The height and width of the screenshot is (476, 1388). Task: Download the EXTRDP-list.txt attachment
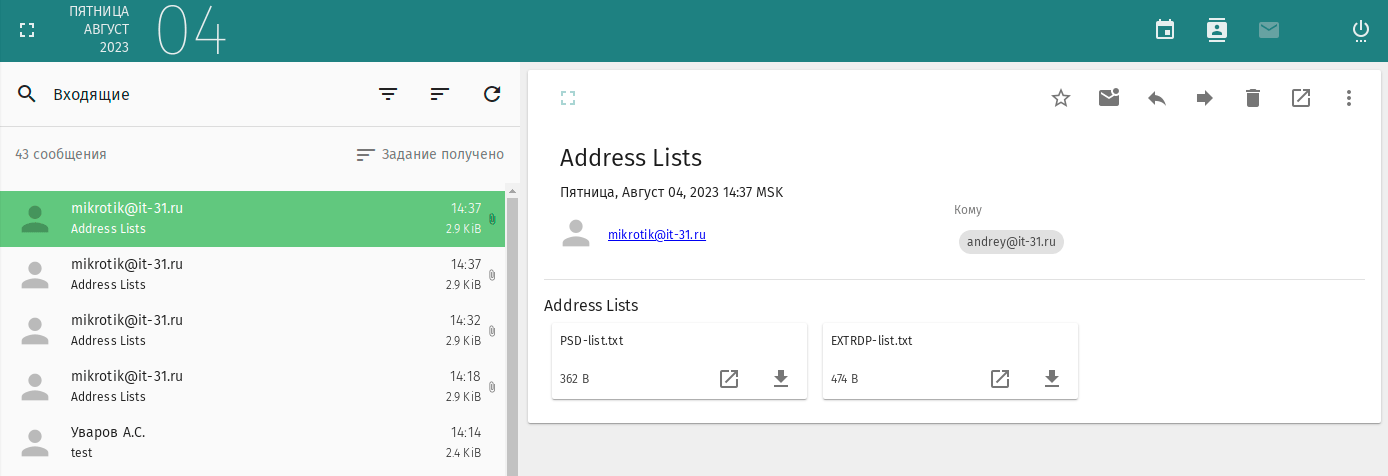pos(1052,378)
